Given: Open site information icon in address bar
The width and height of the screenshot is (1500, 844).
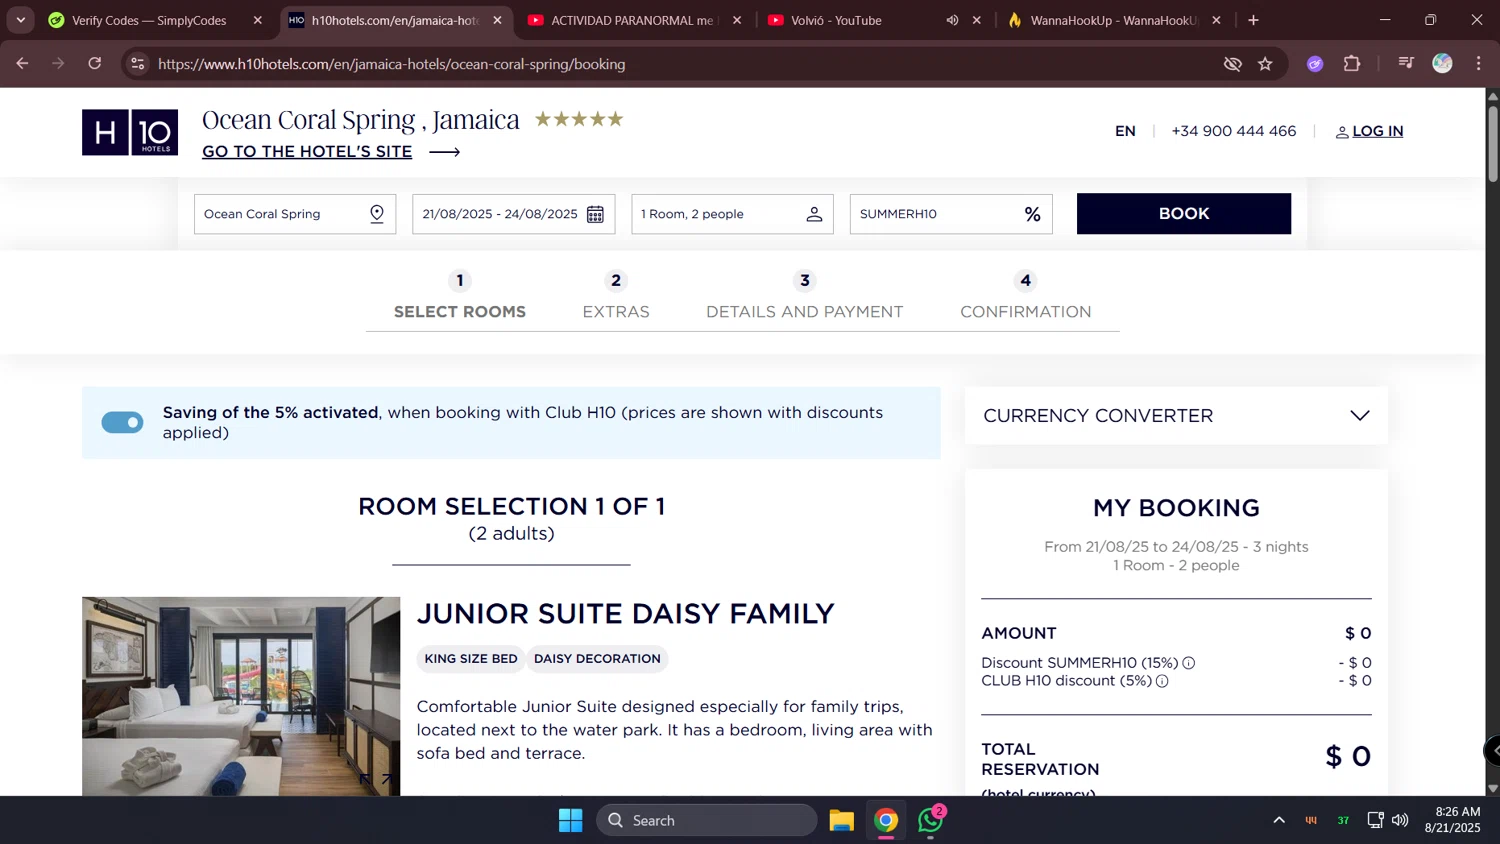Looking at the screenshot, I should [138, 64].
